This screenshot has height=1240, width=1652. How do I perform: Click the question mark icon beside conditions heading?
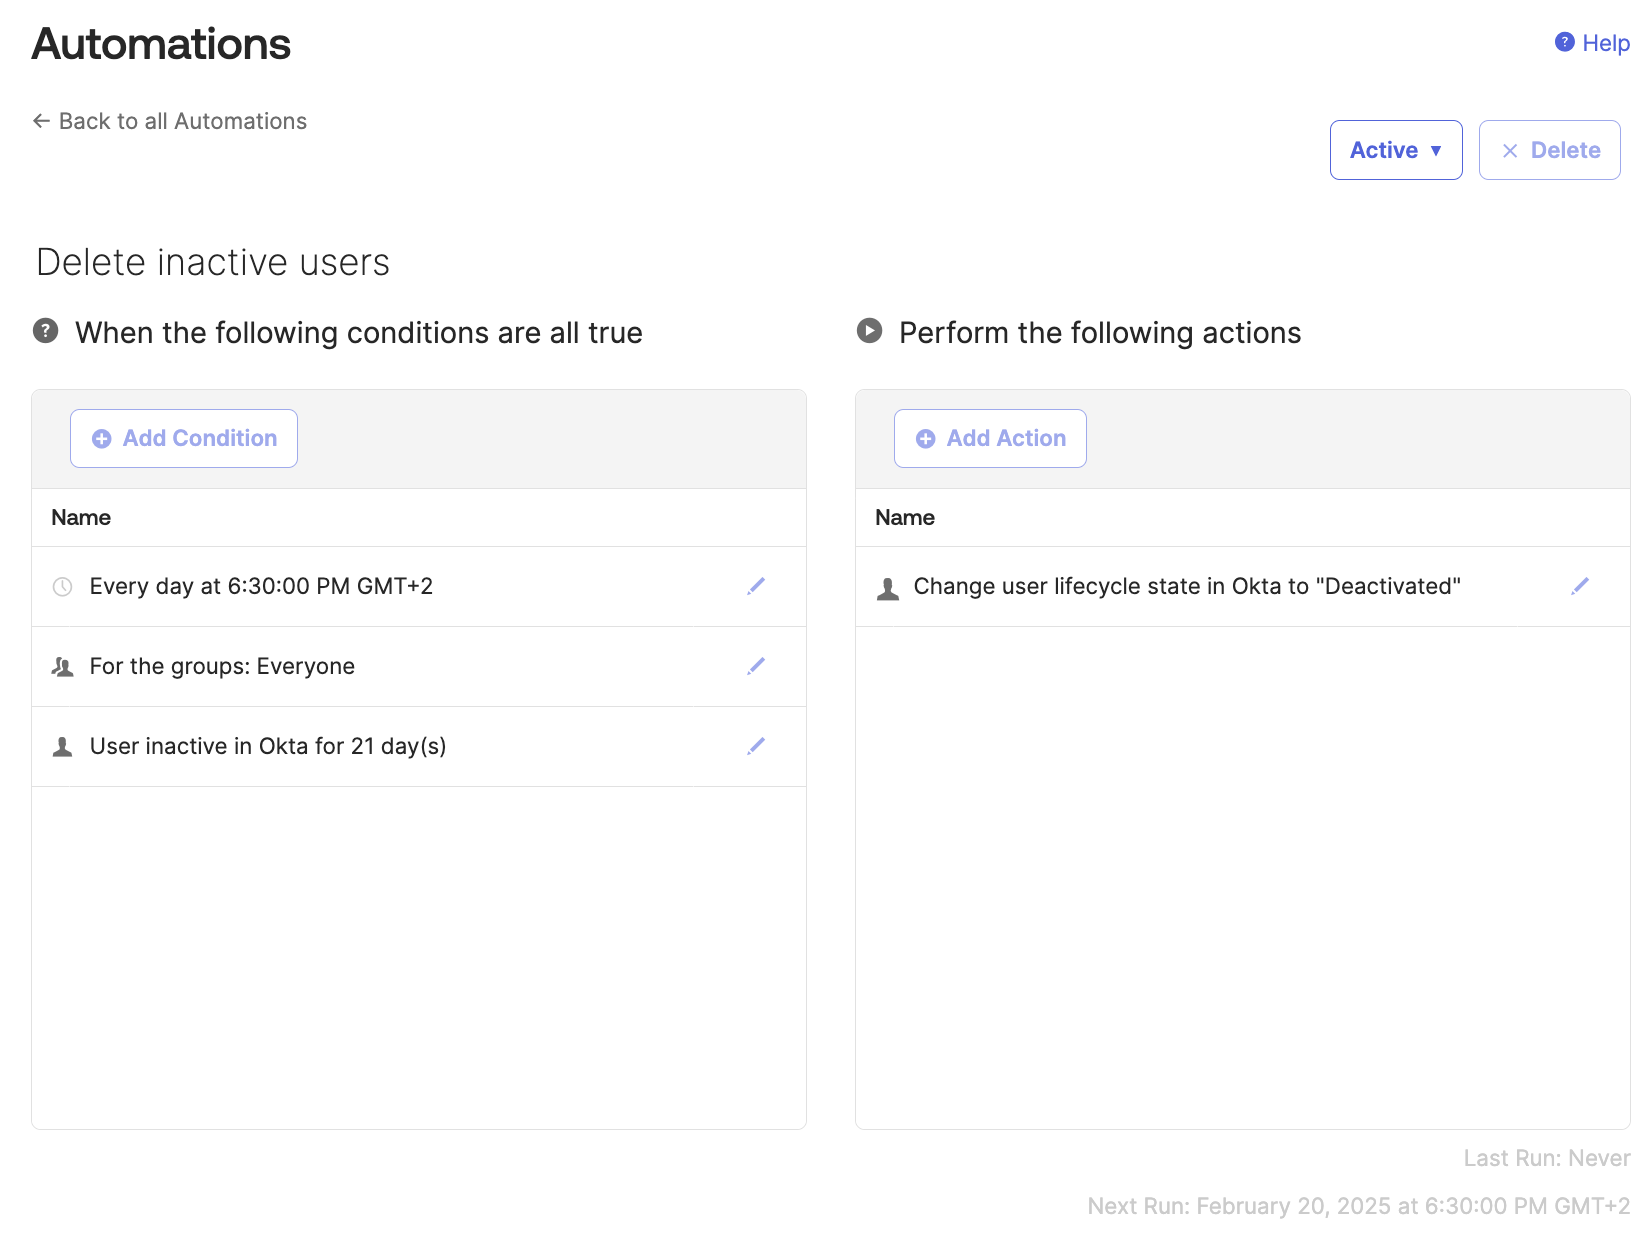pyautogui.click(x=46, y=331)
